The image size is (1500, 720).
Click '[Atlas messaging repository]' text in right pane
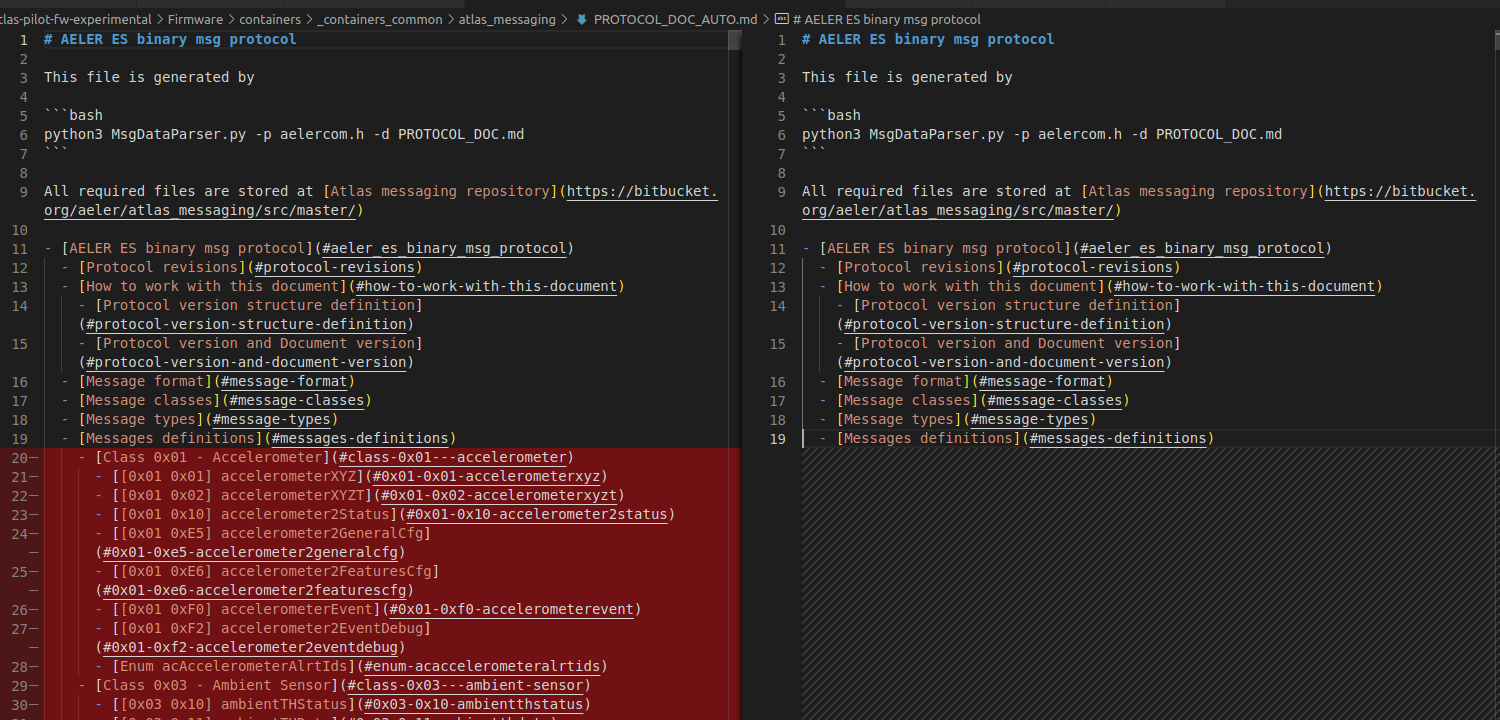[1198, 191]
